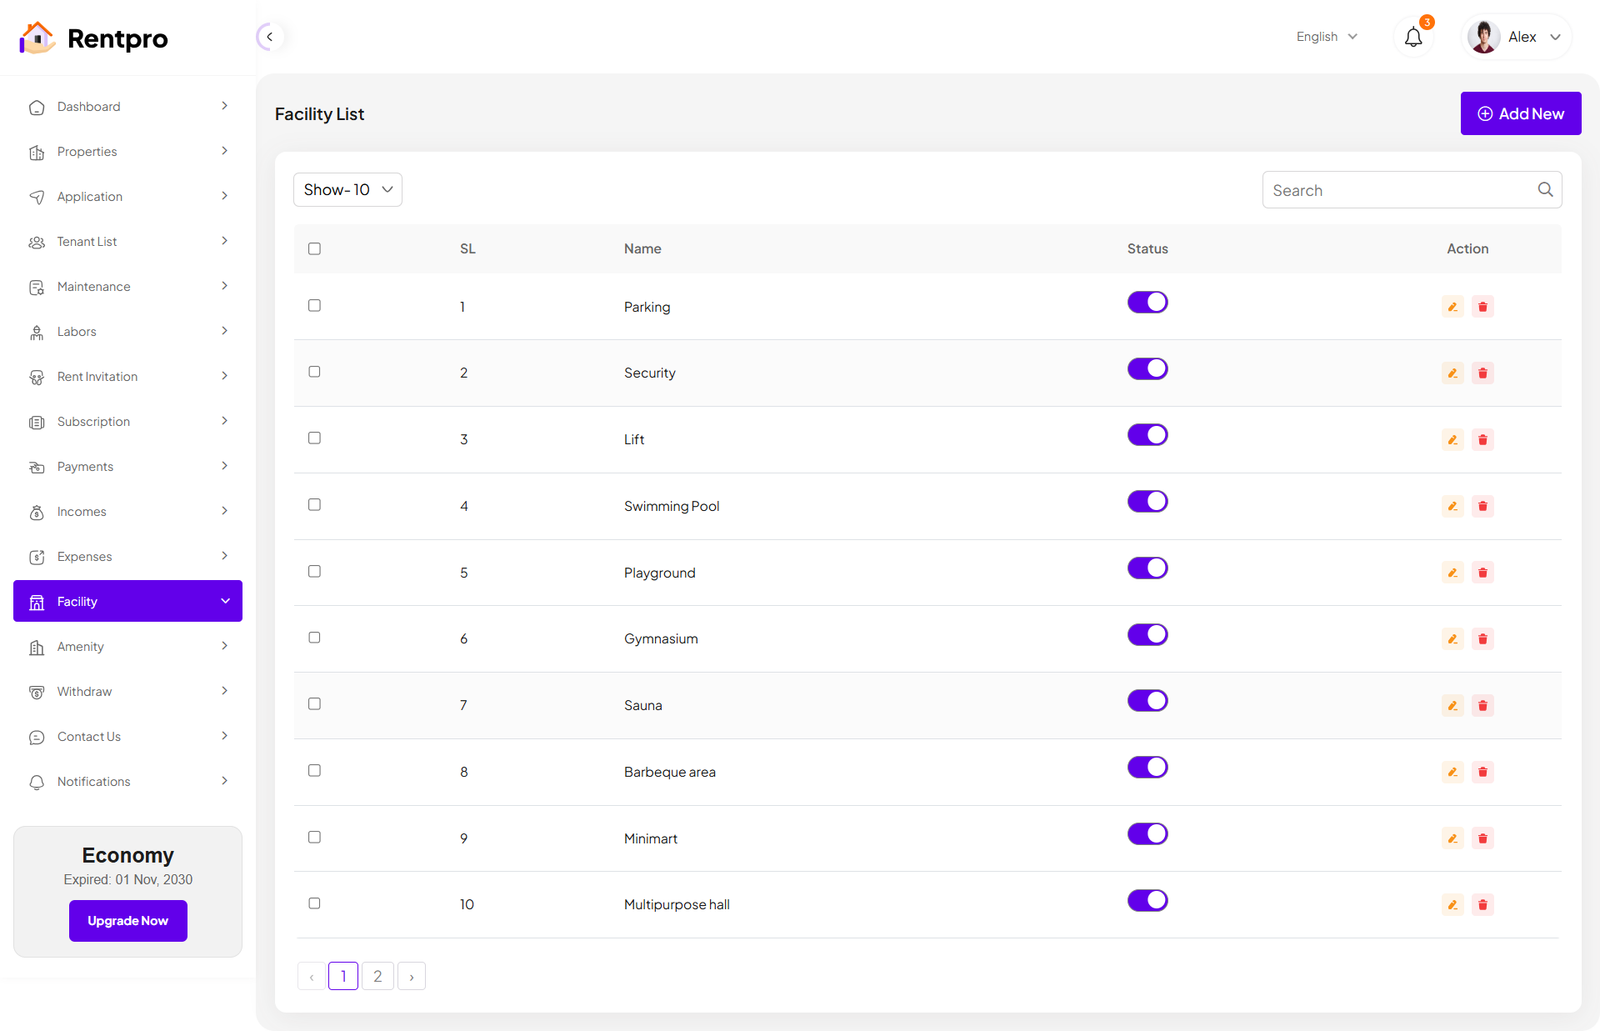Image resolution: width=1600 pixels, height=1031 pixels.
Task: Click the Rentpro house logo
Action: click(37, 38)
